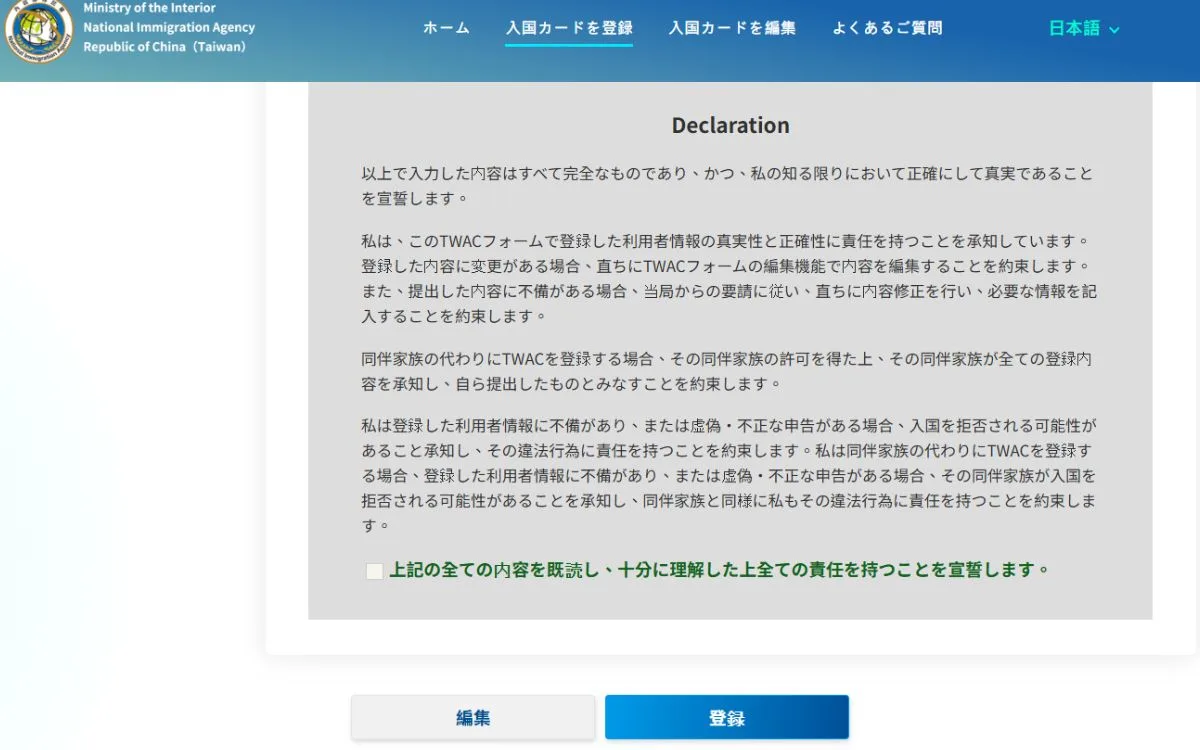The image size is (1200, 750).
Task: Click the chevron arrow beside 日本語
Action: [1114, 30]
